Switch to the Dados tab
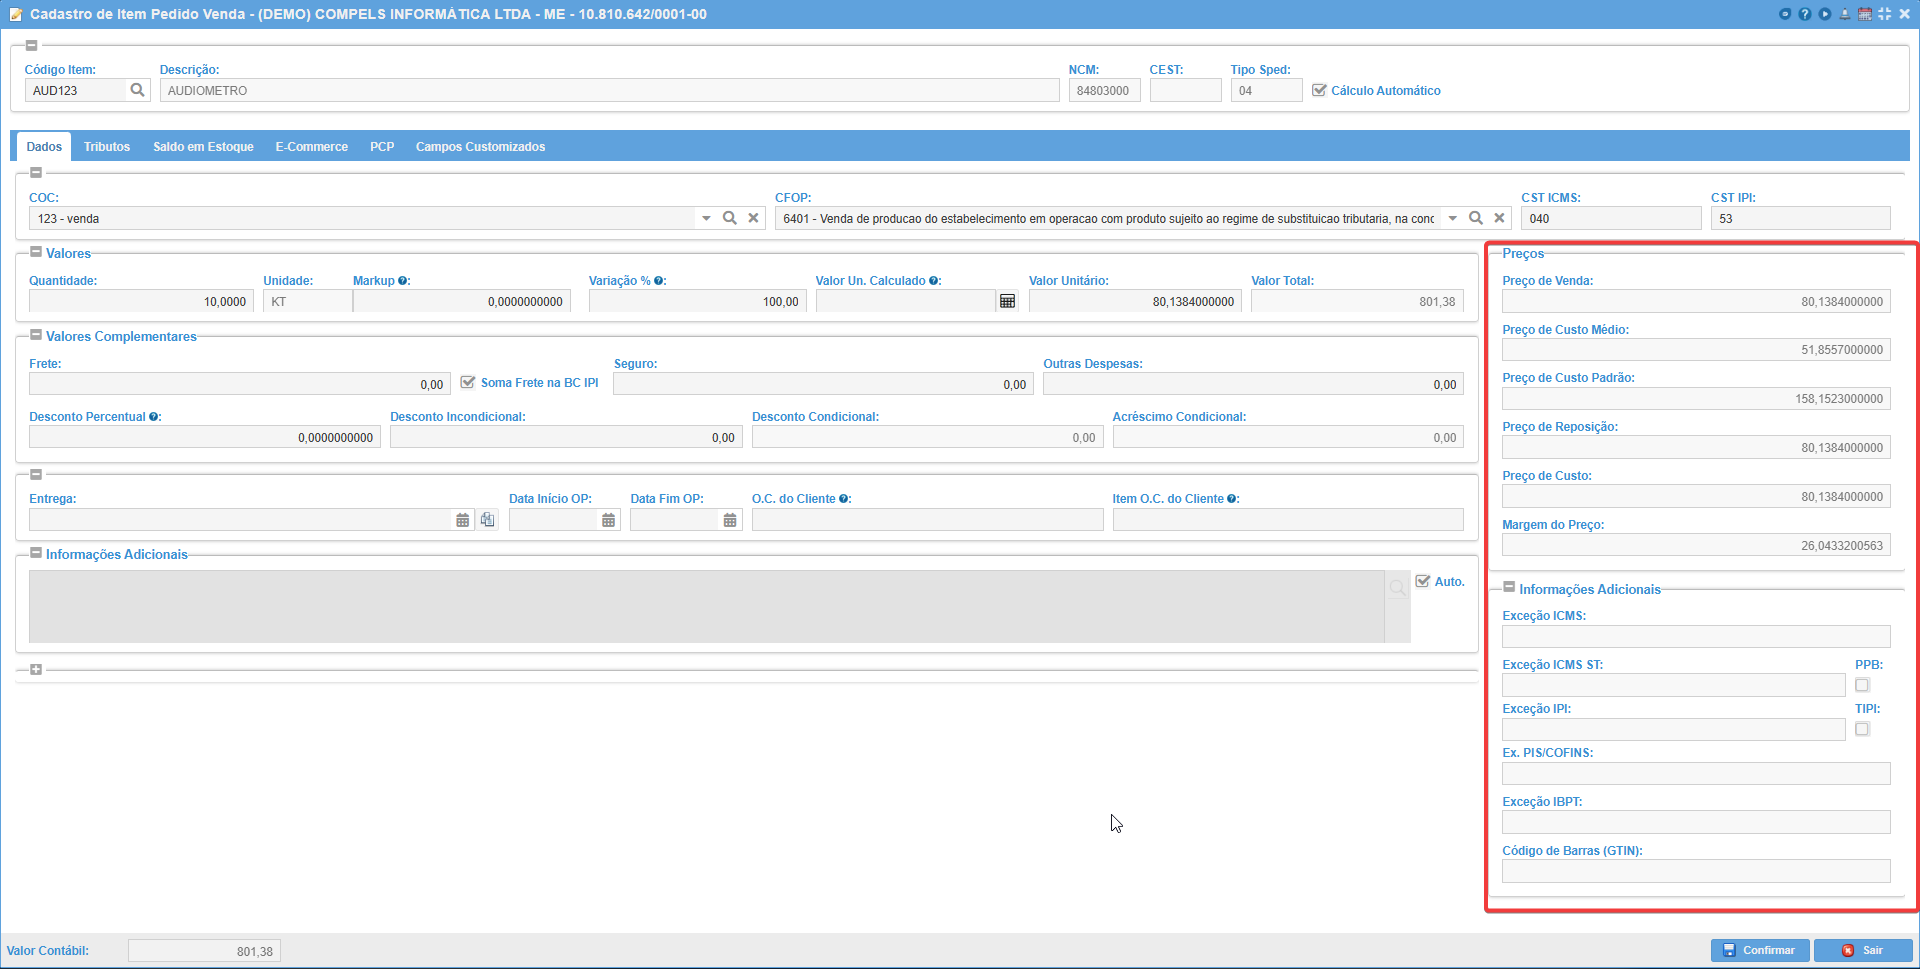The image size is (1920, 969). point(44,146)
